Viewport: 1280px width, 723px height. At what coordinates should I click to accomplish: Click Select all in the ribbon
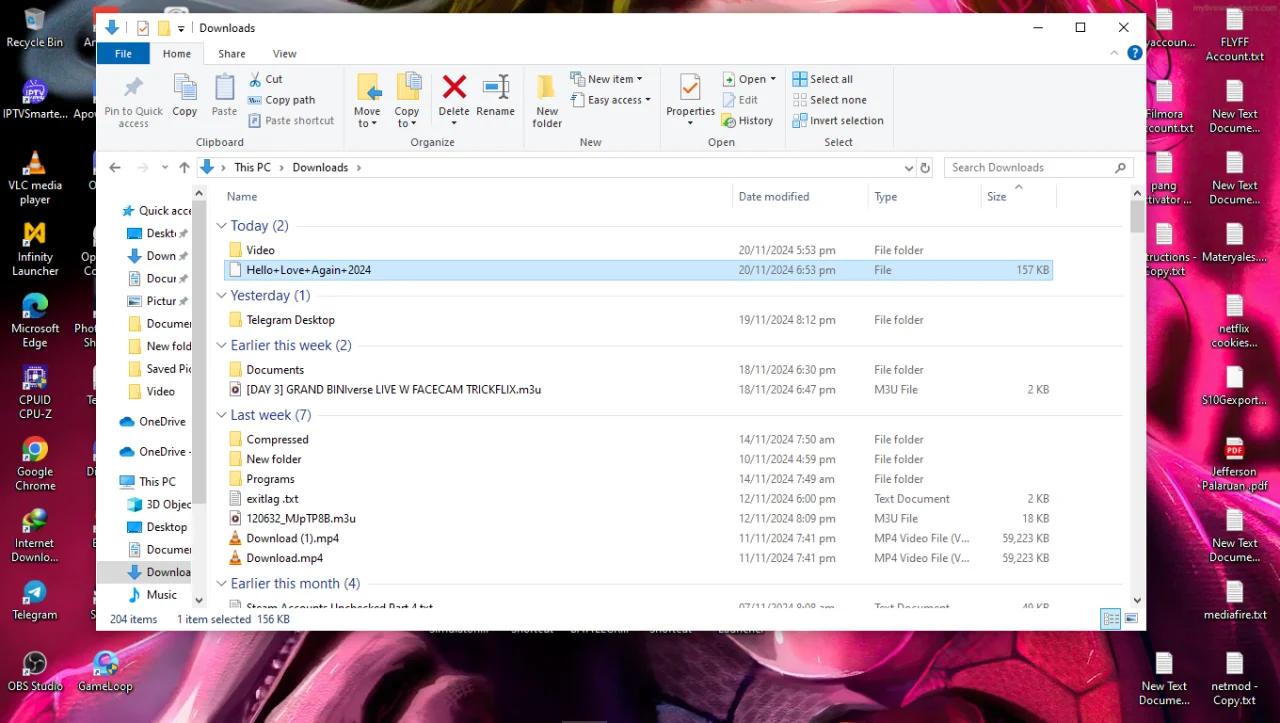pos(823,79)
